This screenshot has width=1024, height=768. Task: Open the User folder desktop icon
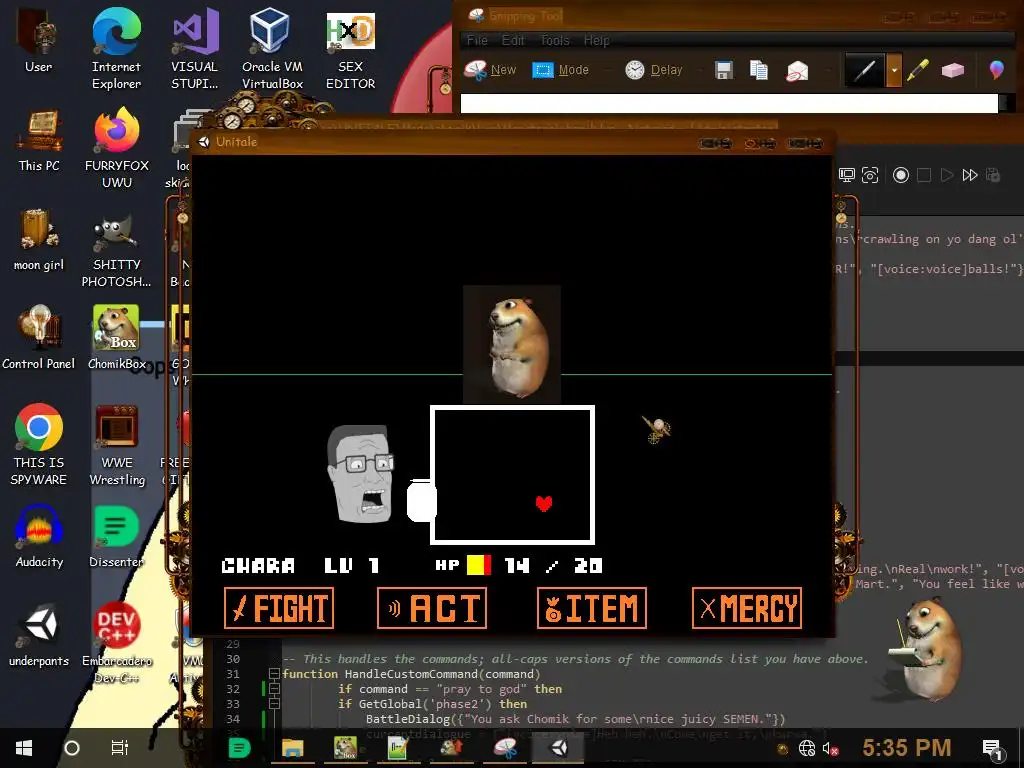[x=39, y=39]
